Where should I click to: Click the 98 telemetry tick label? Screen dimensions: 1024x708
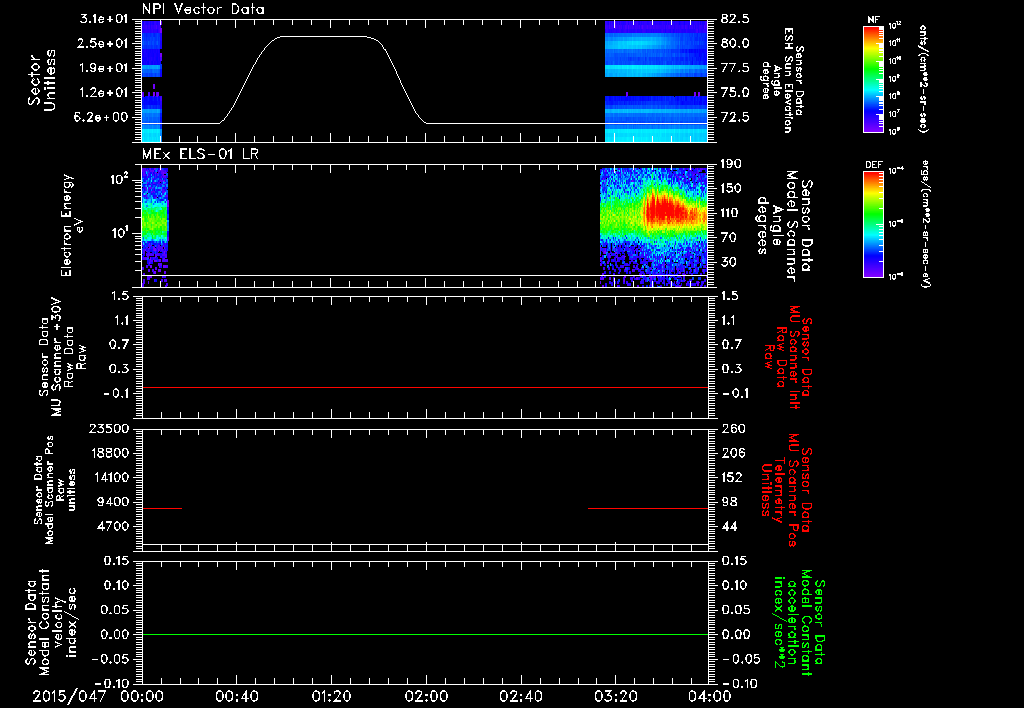coord(729,502)
